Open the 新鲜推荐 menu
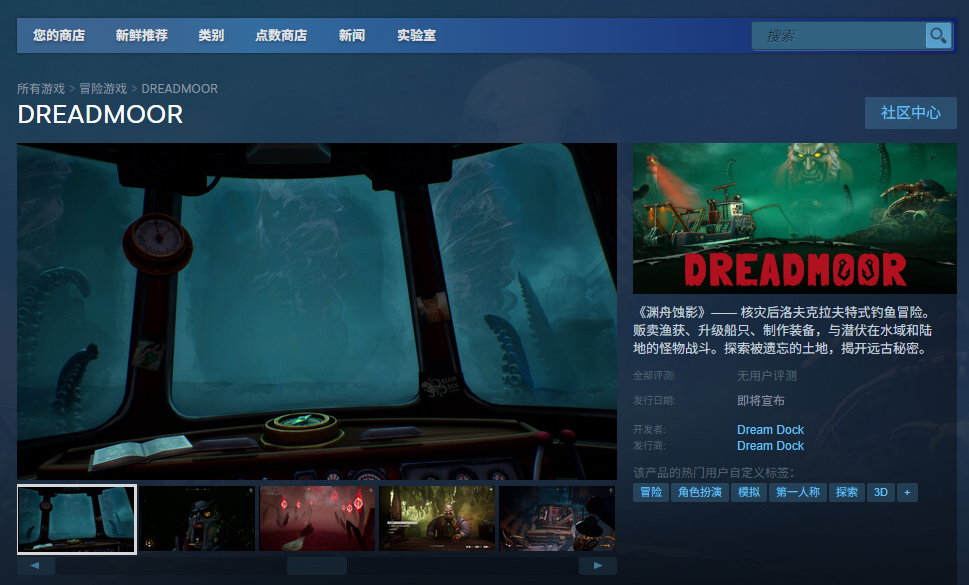 (x=141, y=36)
